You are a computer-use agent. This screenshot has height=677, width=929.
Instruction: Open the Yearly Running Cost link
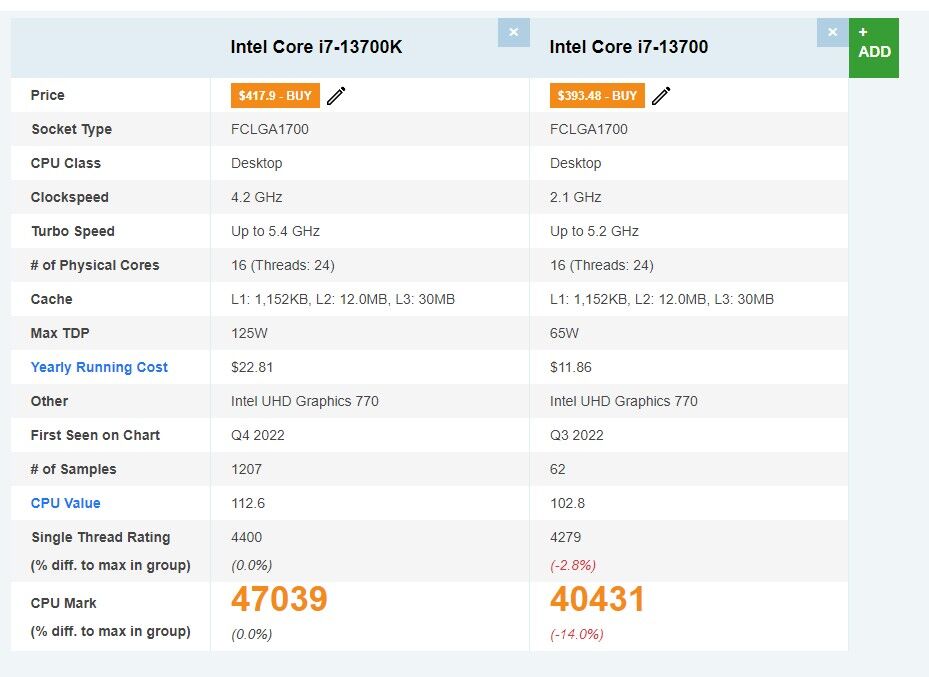[99, 367]
